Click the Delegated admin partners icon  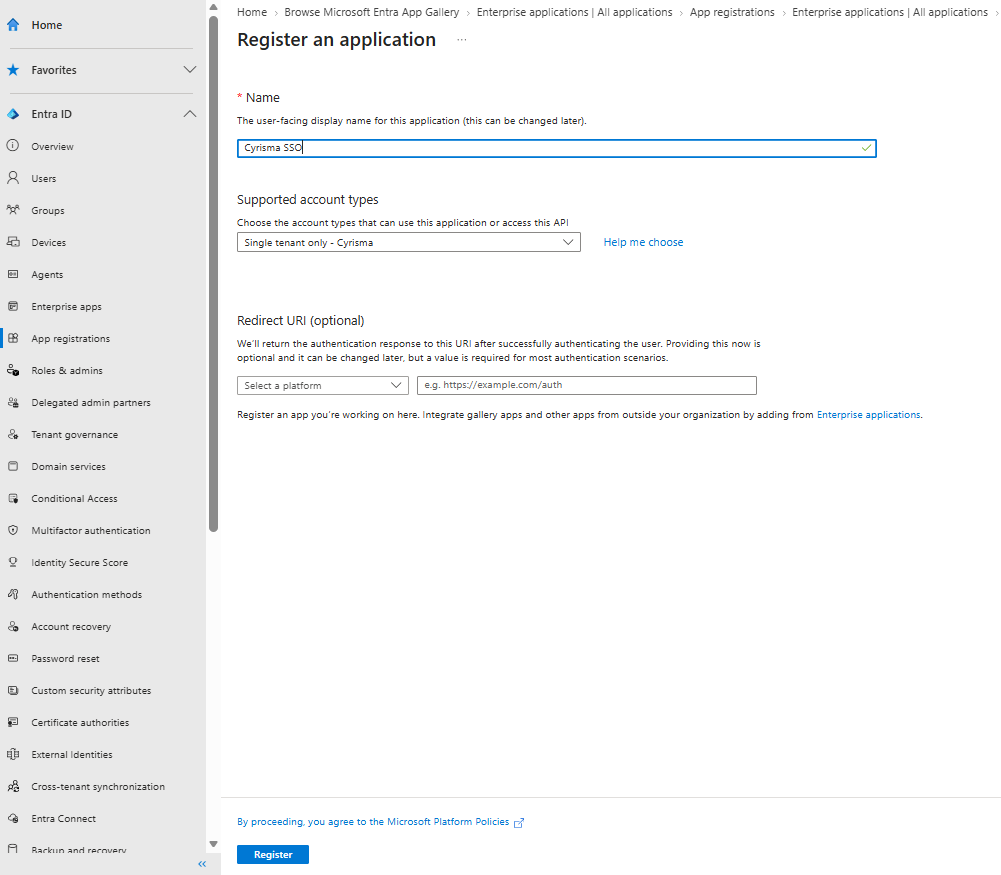coord(13,402)
